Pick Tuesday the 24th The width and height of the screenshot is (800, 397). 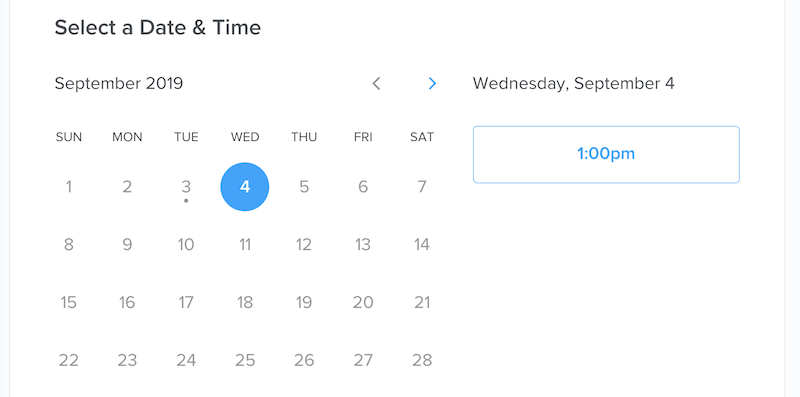(x=186, y=360)
